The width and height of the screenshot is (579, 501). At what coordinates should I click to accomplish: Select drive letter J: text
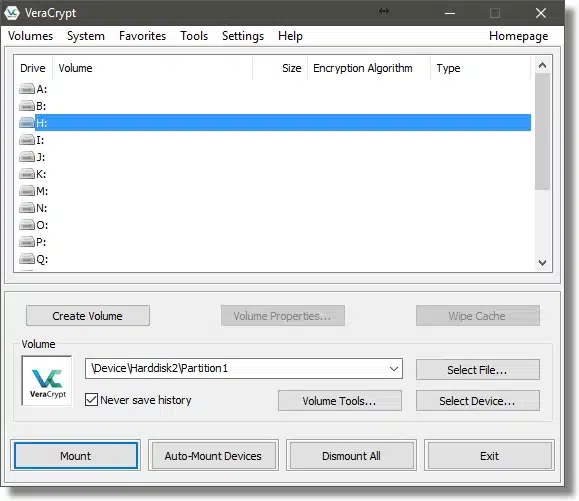click(41, 157)
